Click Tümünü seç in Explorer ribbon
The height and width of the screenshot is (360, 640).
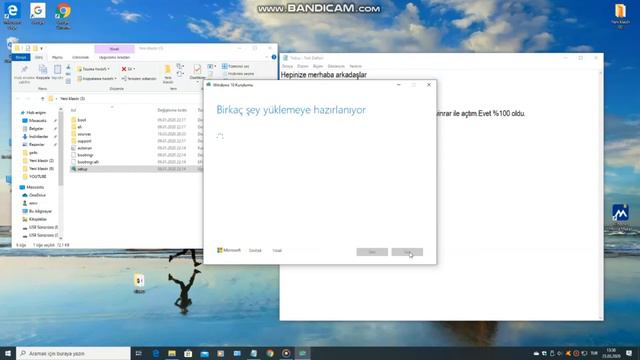[x=236, y=66]
